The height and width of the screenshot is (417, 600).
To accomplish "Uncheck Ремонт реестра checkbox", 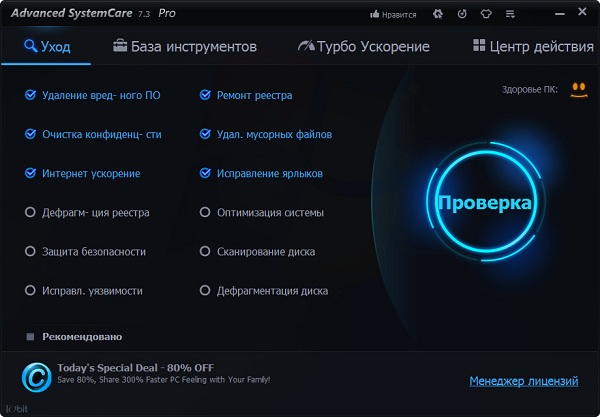I will (x=205, y=95).
